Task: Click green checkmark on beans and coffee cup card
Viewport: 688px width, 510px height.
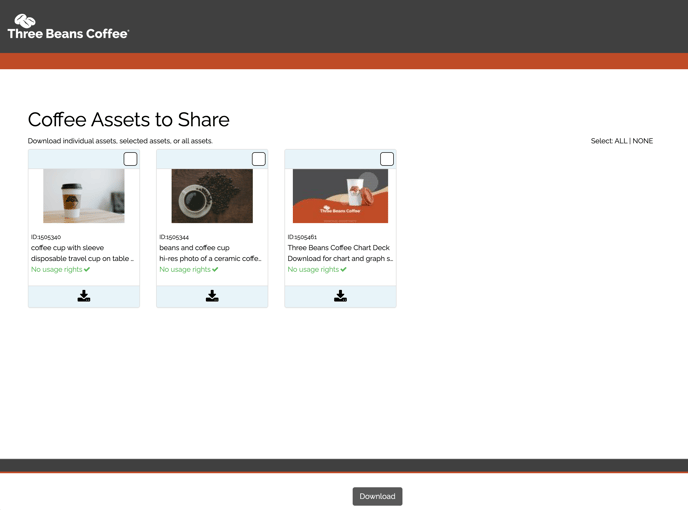Action: pyautogui.click(x=215, y=270)
